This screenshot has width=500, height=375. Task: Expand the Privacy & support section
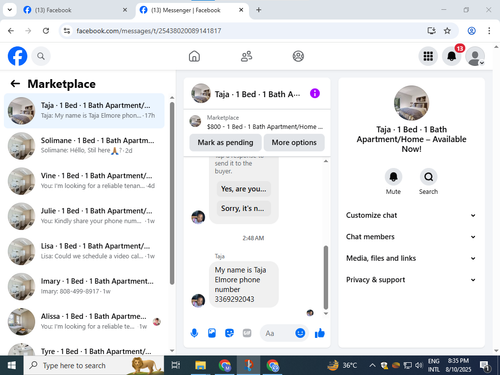tap(411, 280)
